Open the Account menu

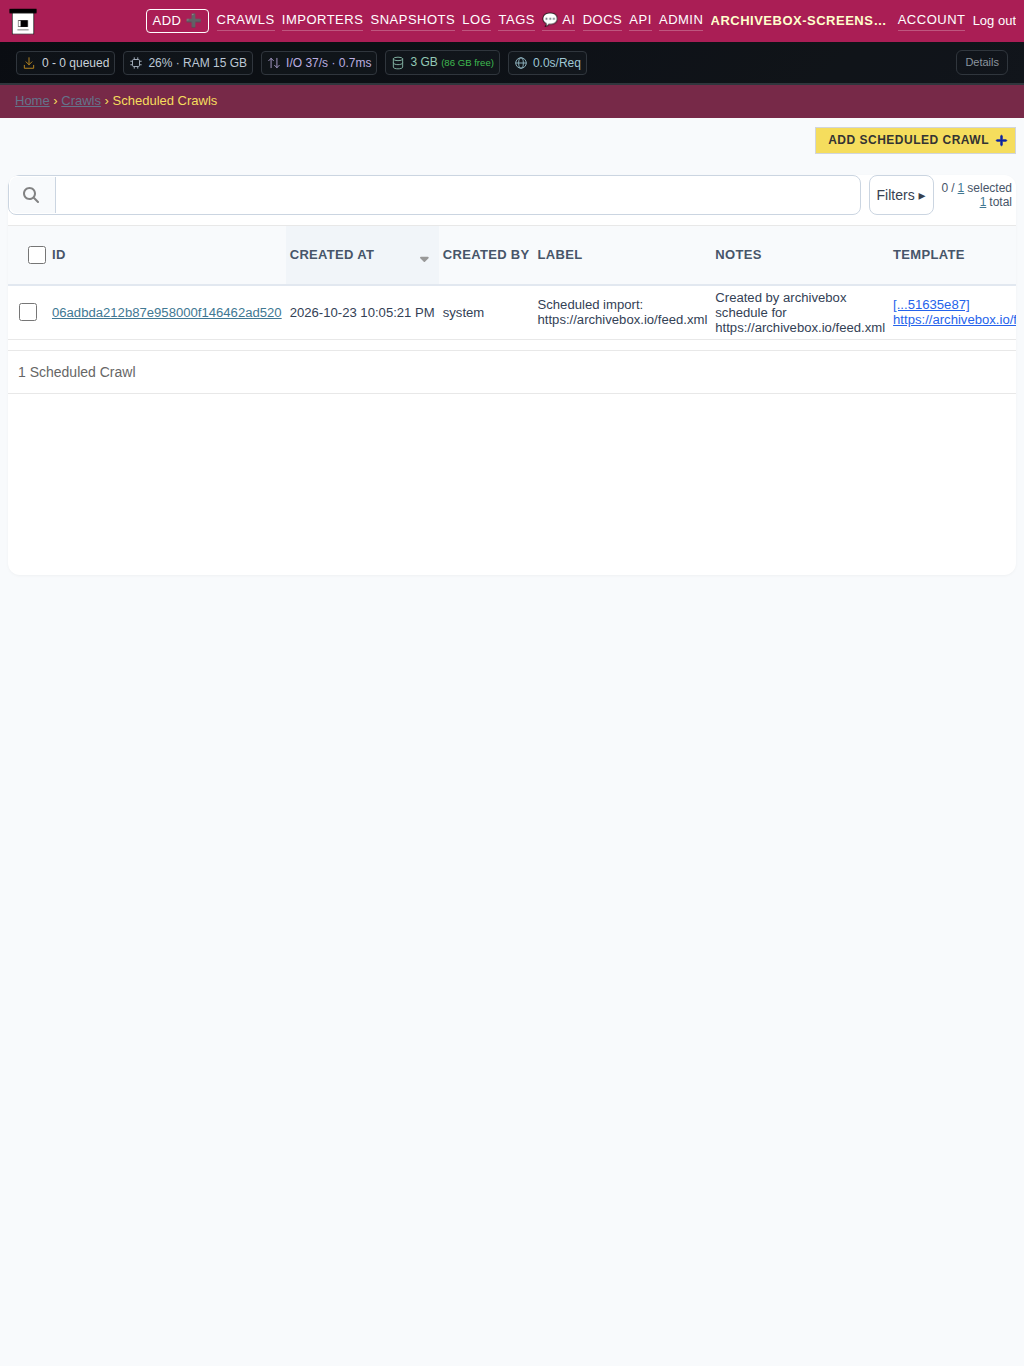pyautogui.click(x=931, y=20)
